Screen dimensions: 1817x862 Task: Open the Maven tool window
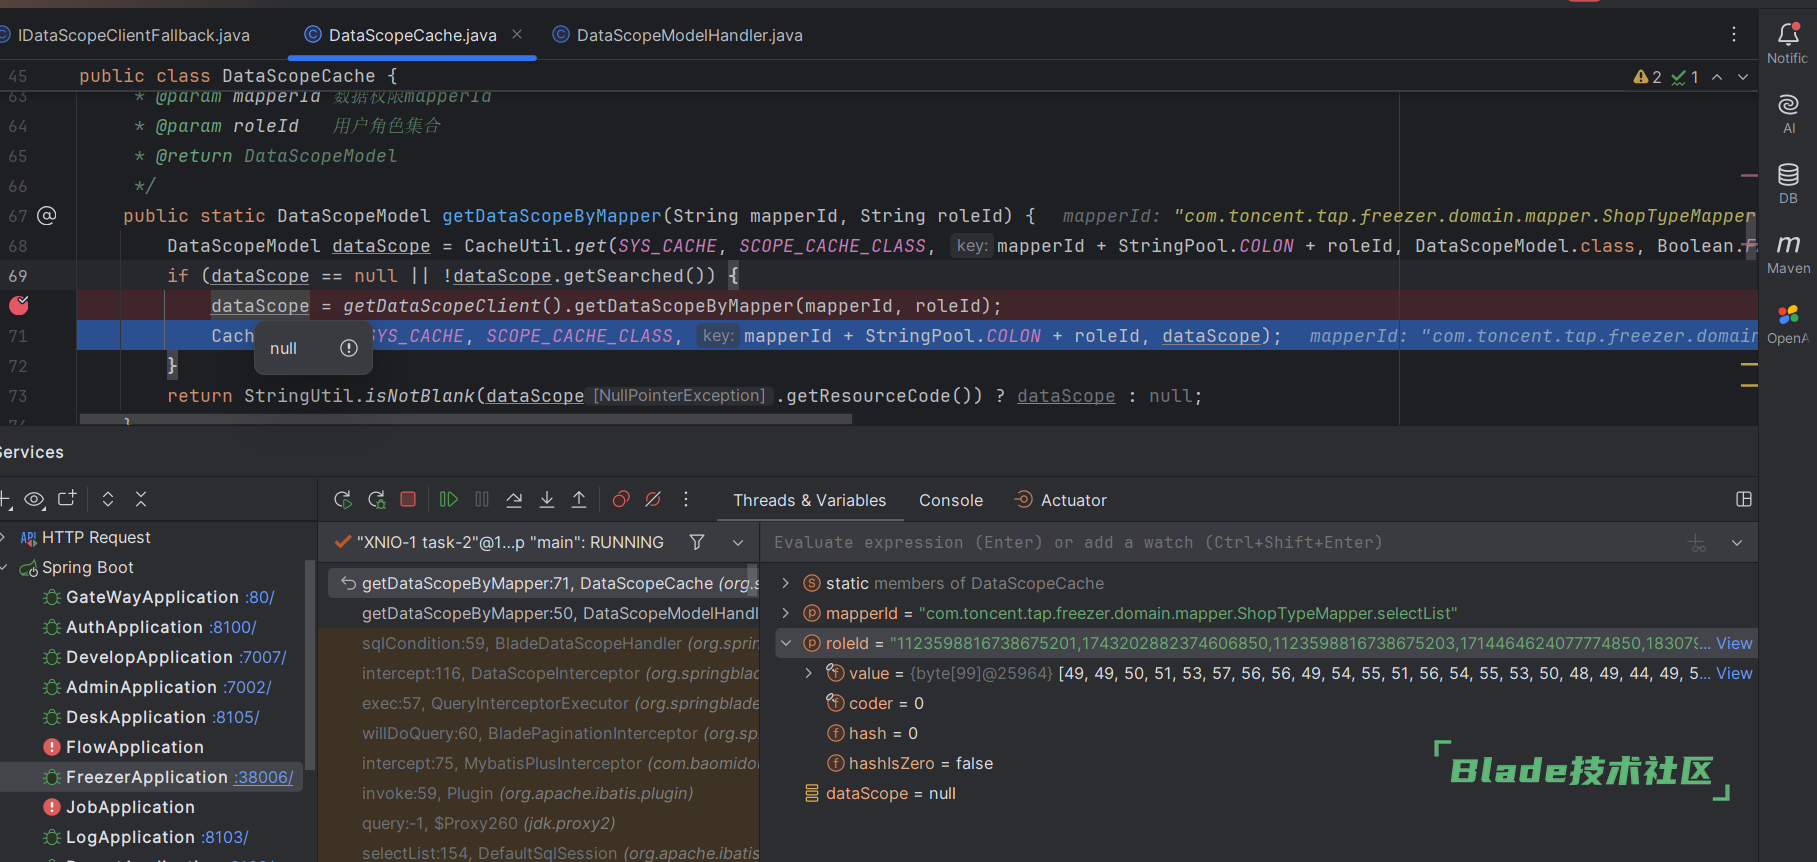click(x=1788, y=253)
